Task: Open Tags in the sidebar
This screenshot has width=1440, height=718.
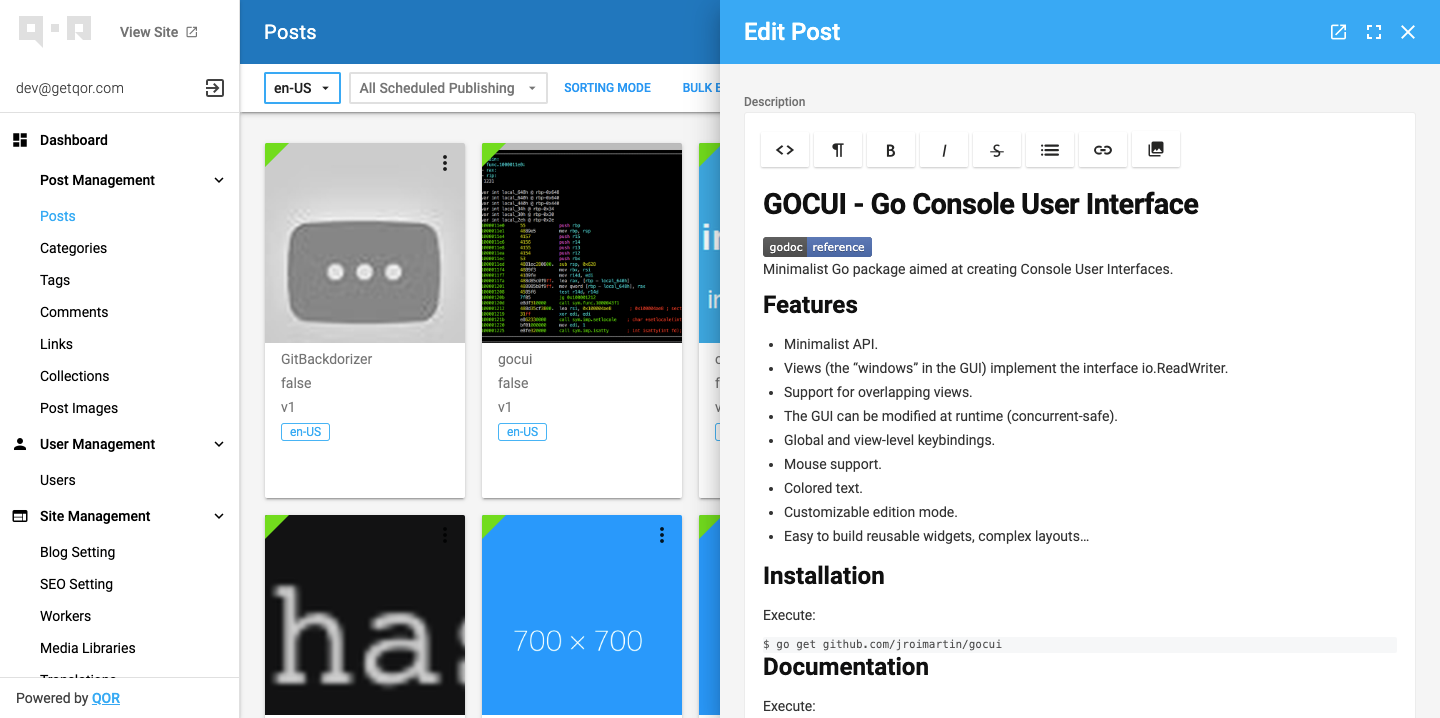Action: click(55, 280)
